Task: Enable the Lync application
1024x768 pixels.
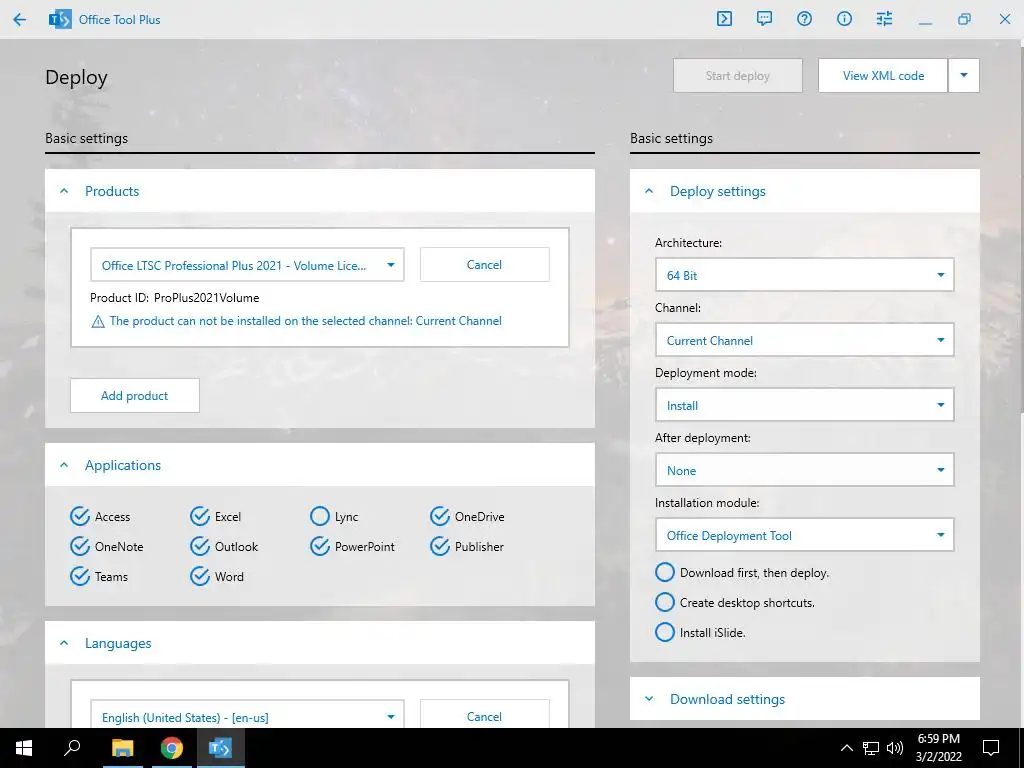Action: 320,517
